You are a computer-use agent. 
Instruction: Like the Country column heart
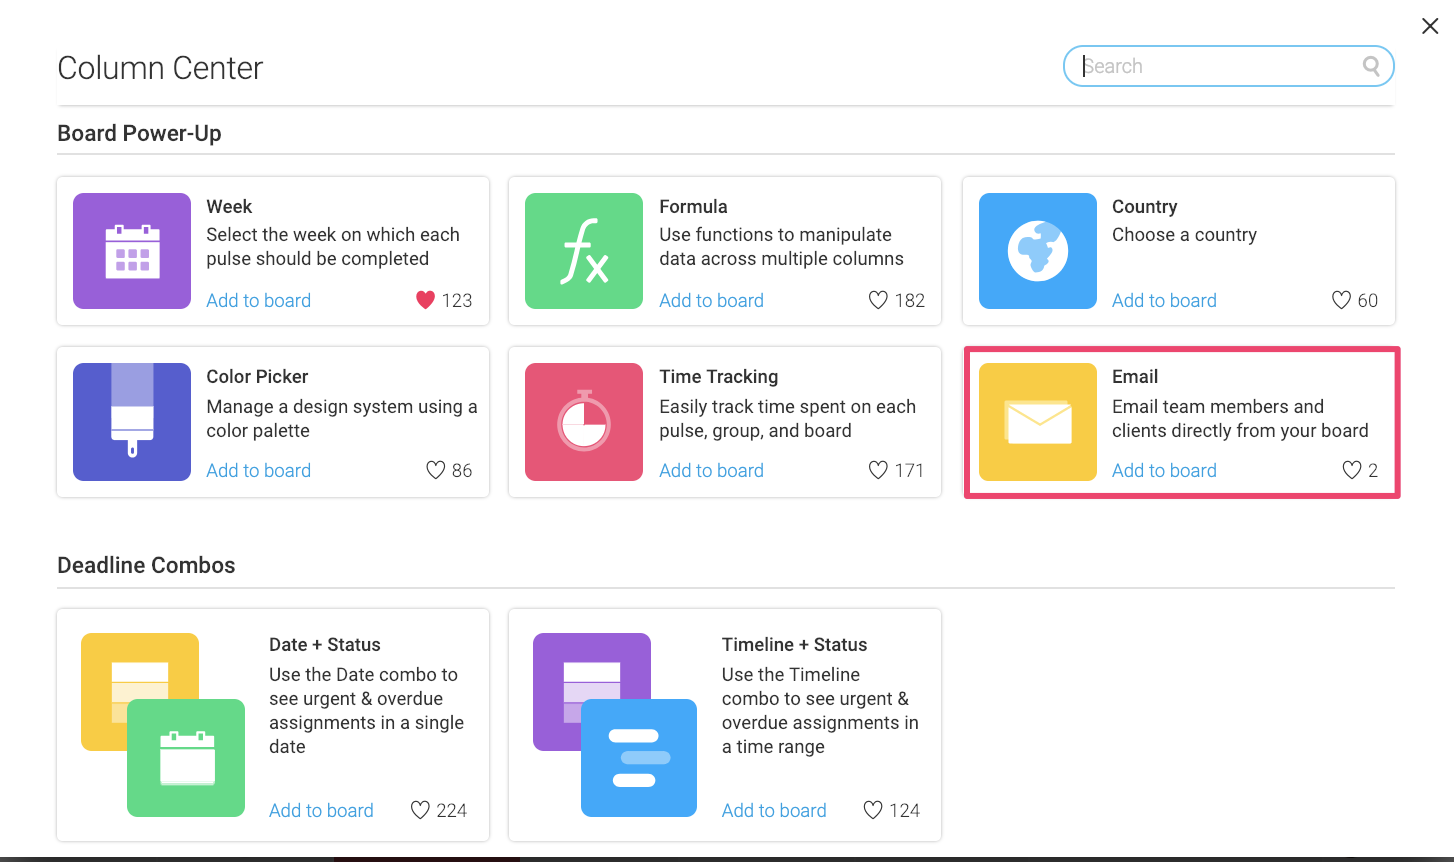(x=1341, y=300)
